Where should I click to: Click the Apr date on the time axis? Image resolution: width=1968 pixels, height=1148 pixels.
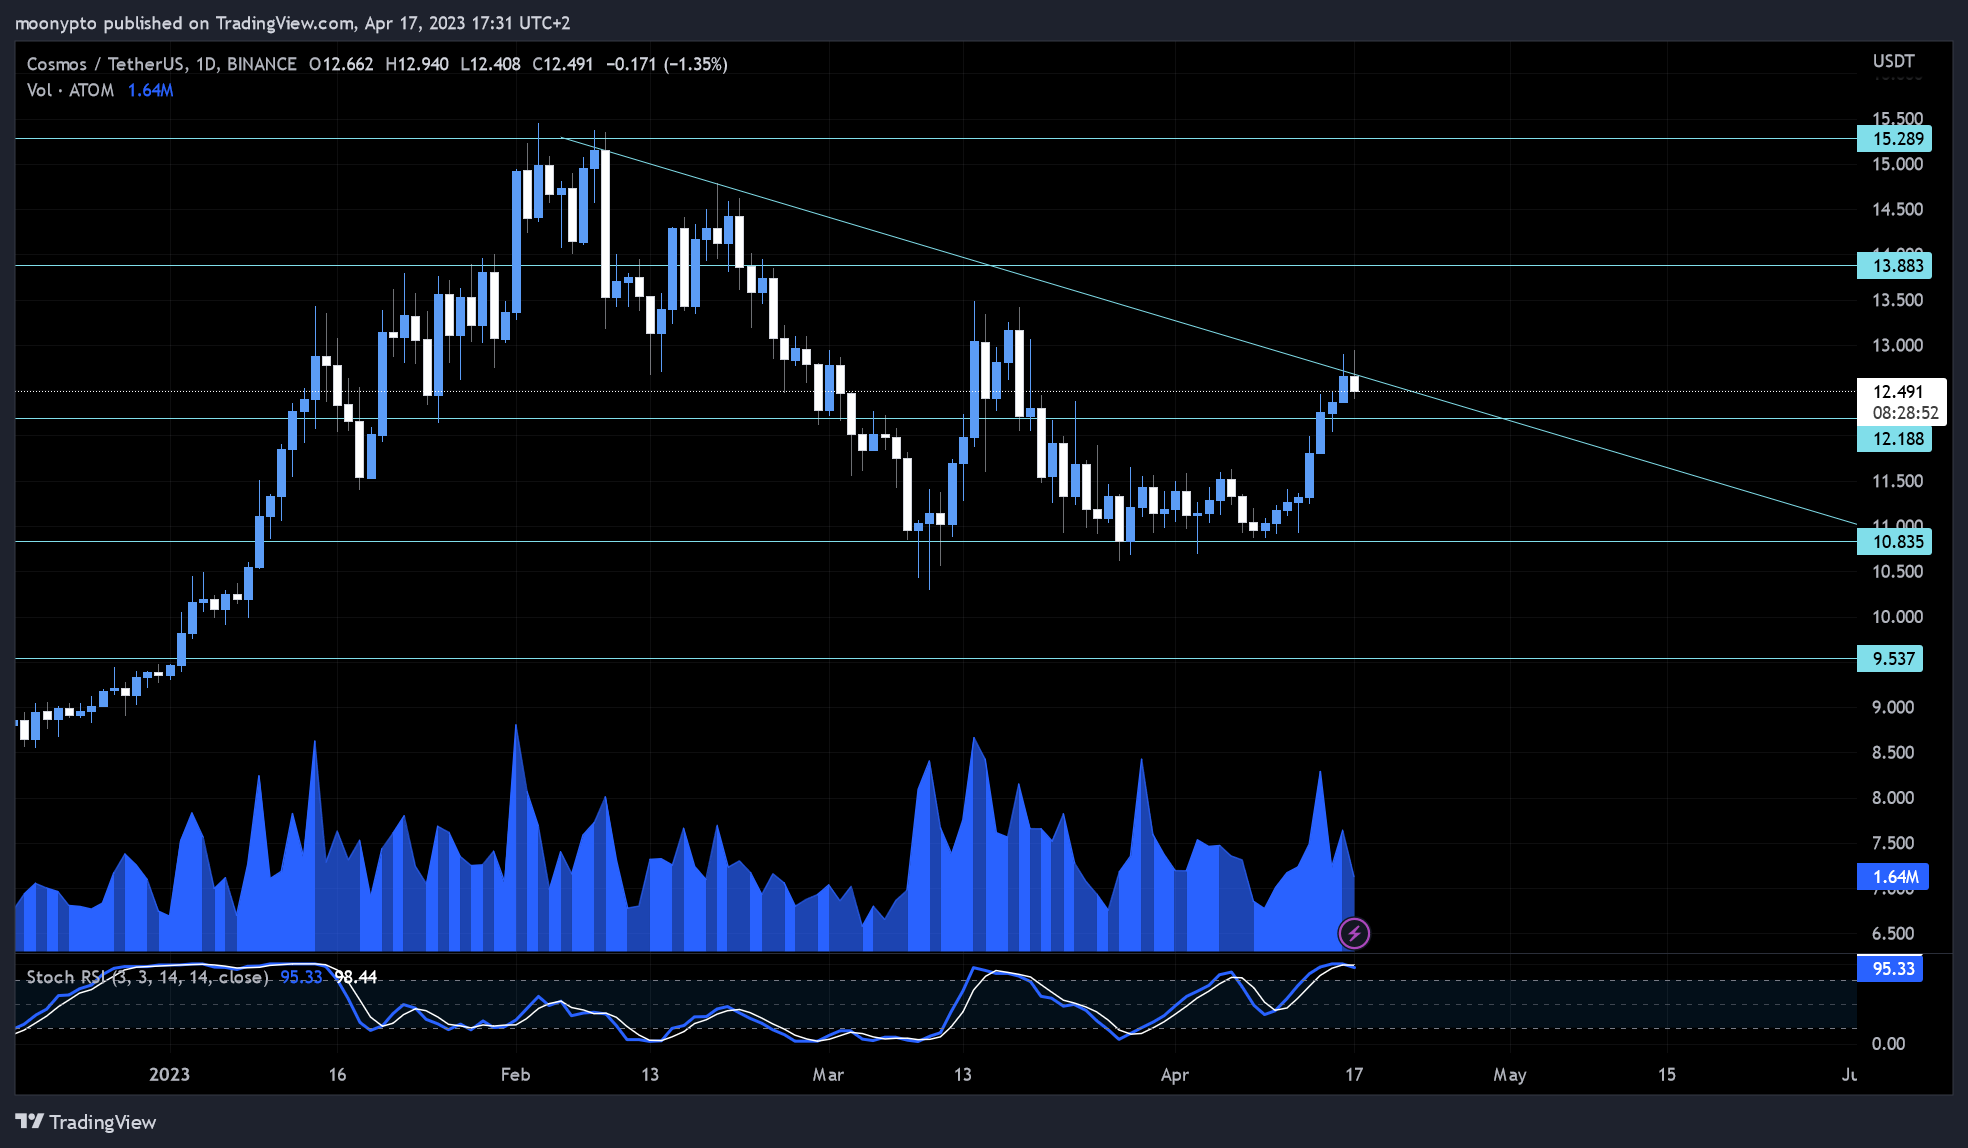coord(1175,1075)
